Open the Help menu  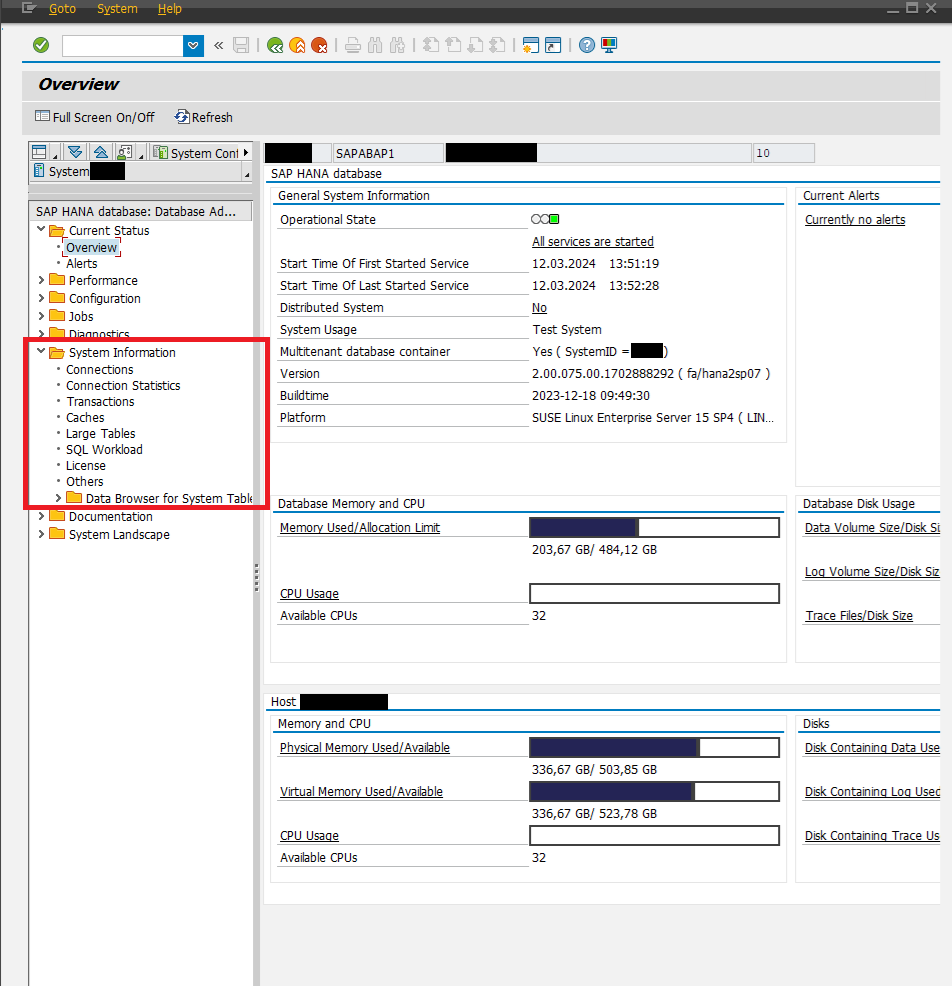tap(169, 9)
